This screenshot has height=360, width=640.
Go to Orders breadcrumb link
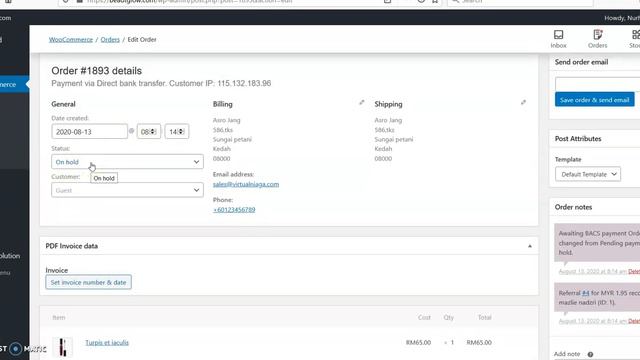[110, 40]
